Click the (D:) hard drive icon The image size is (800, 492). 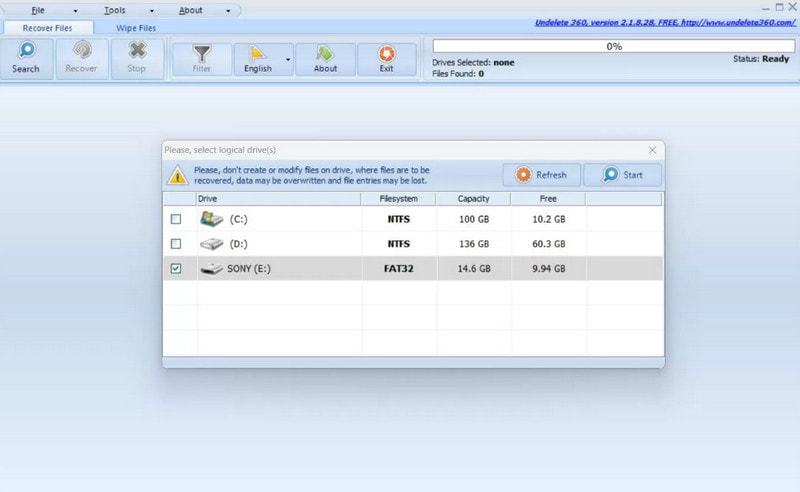point(212,244)
